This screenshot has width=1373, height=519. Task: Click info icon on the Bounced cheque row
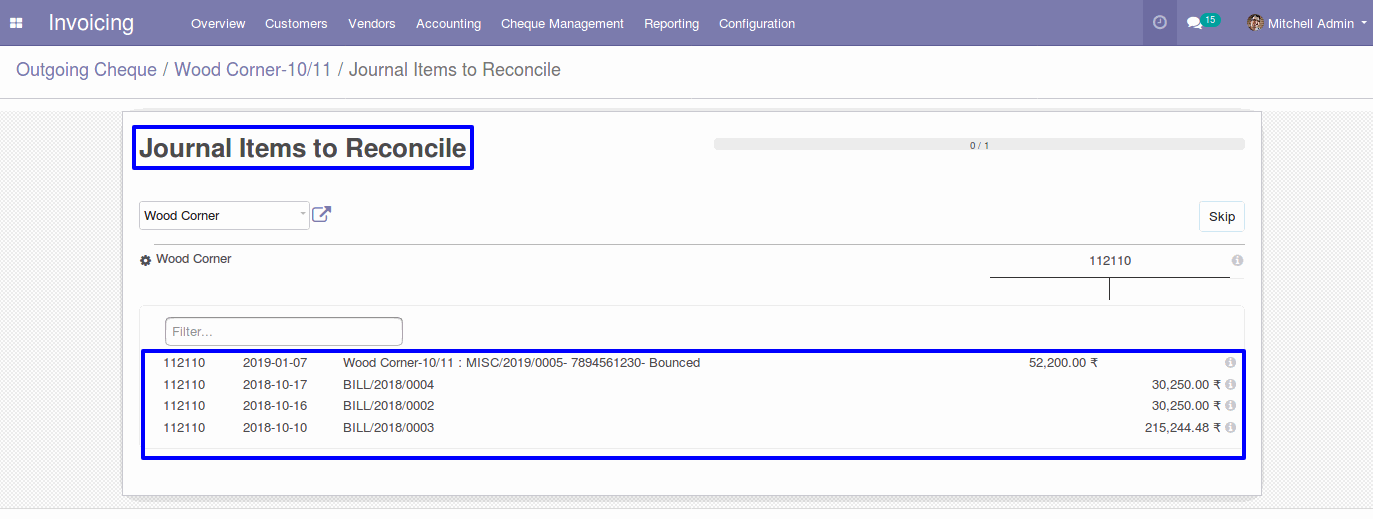point(1231,363)
